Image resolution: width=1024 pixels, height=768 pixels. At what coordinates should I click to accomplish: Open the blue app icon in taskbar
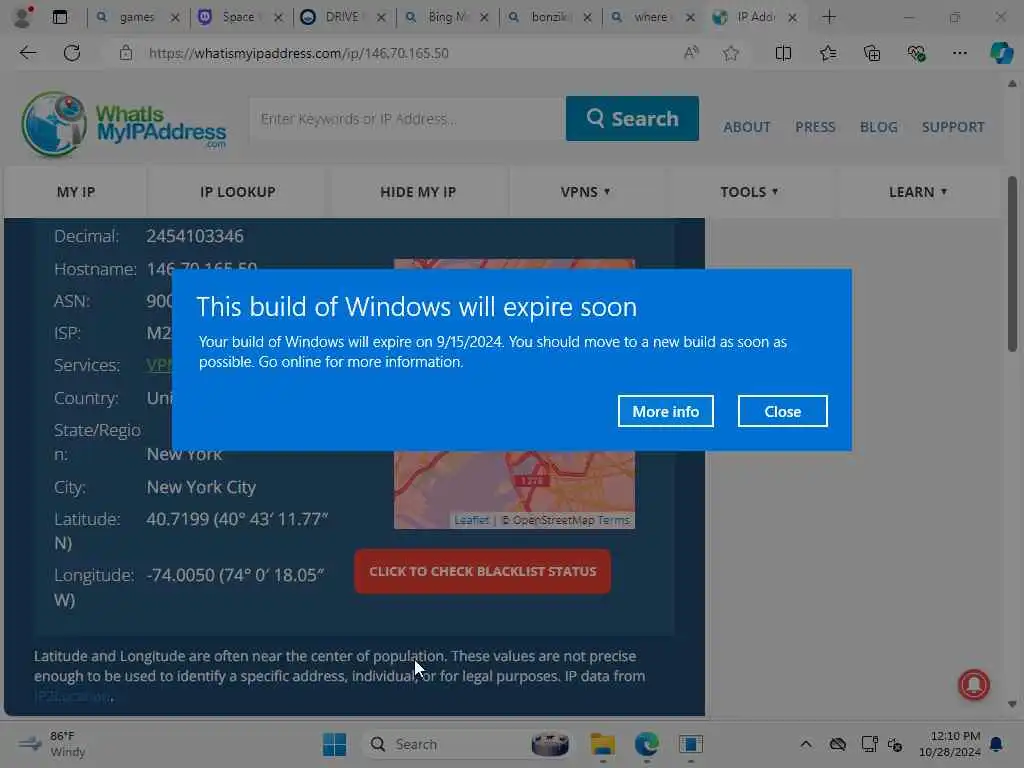tap(690, 744)
